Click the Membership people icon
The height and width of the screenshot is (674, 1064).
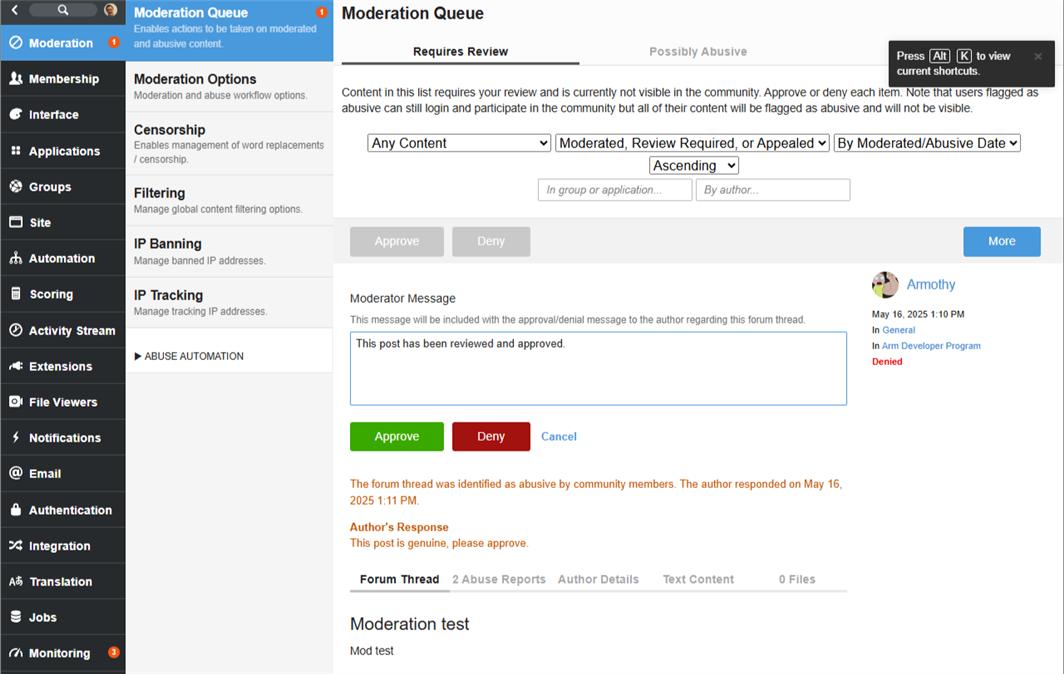click(16, 79)
